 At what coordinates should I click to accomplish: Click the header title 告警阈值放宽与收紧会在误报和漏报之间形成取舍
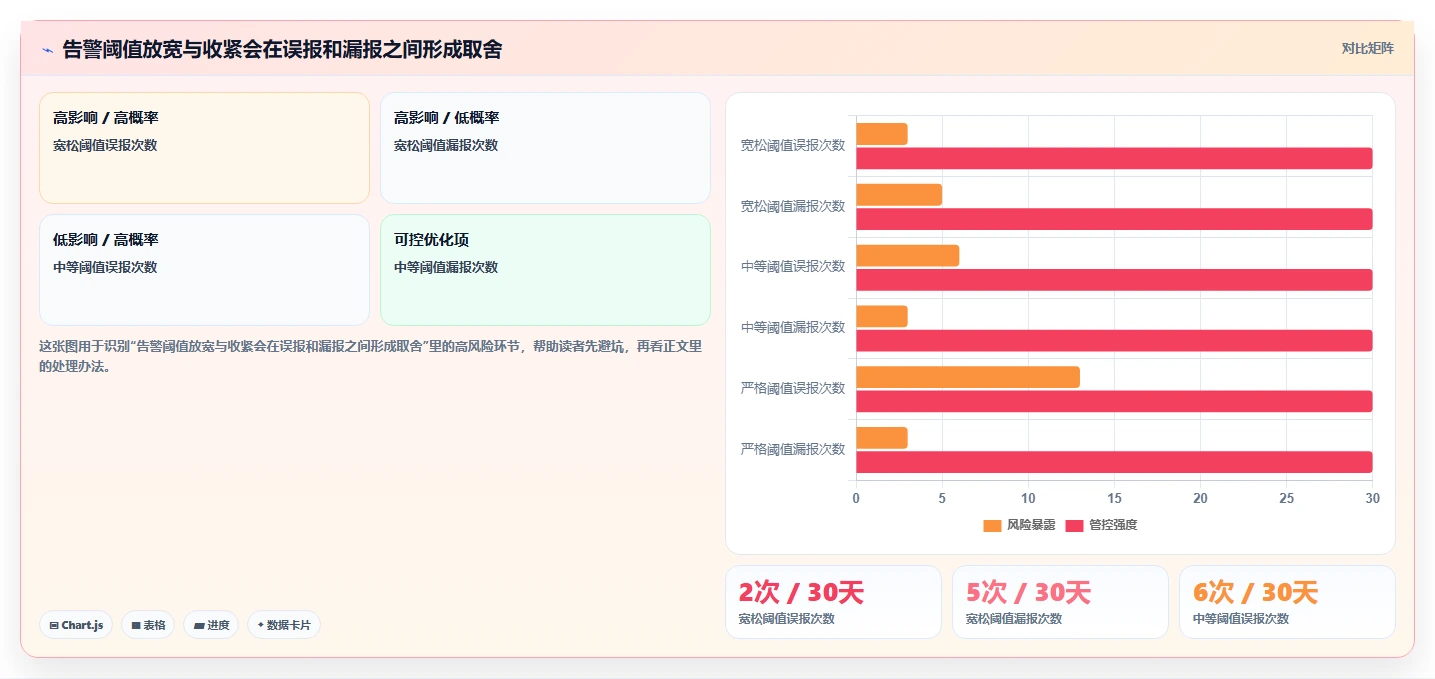(x=282, y=49)
